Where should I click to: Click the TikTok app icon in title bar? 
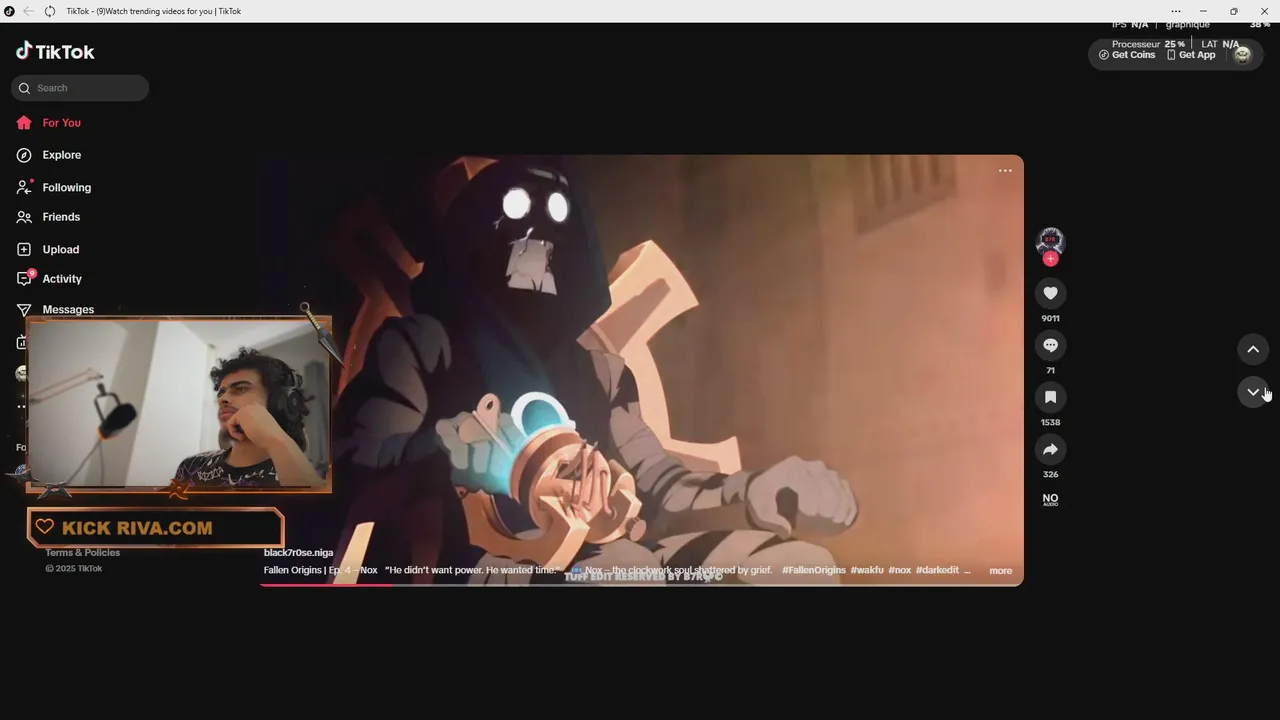[9, 11]
